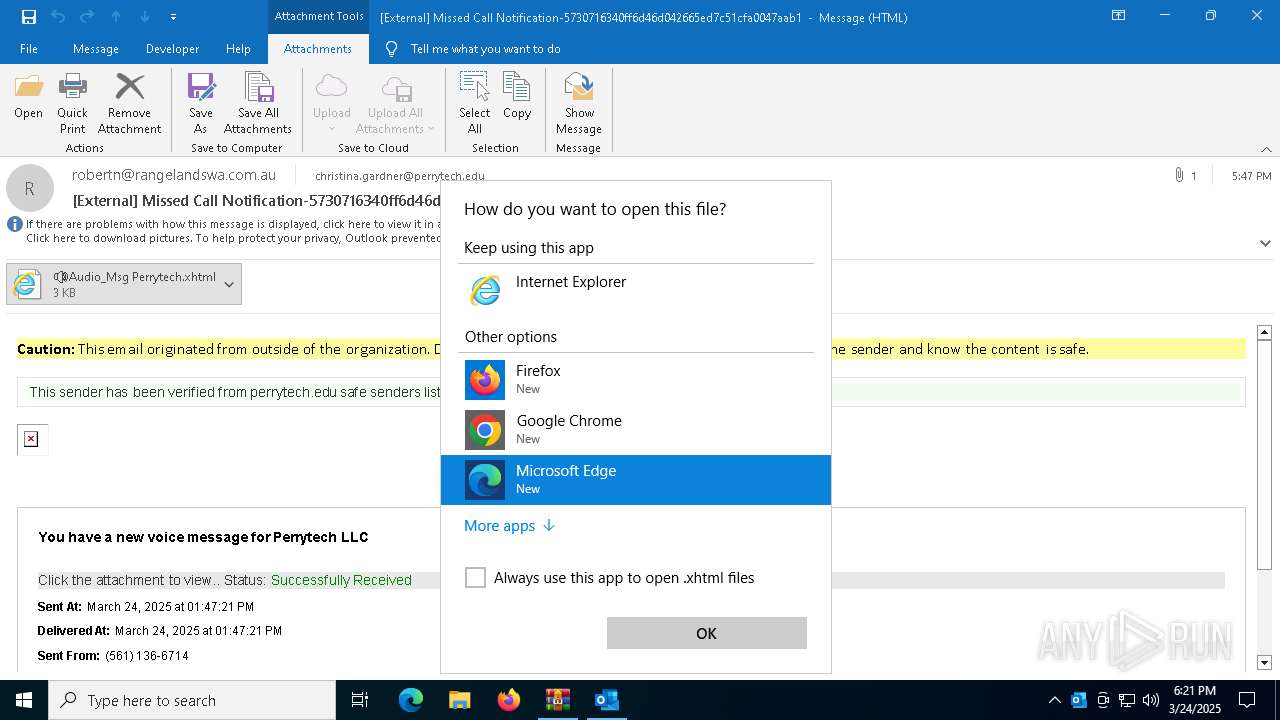Expand the message header chevron
1280x720 pixels.
(1265, 243)
